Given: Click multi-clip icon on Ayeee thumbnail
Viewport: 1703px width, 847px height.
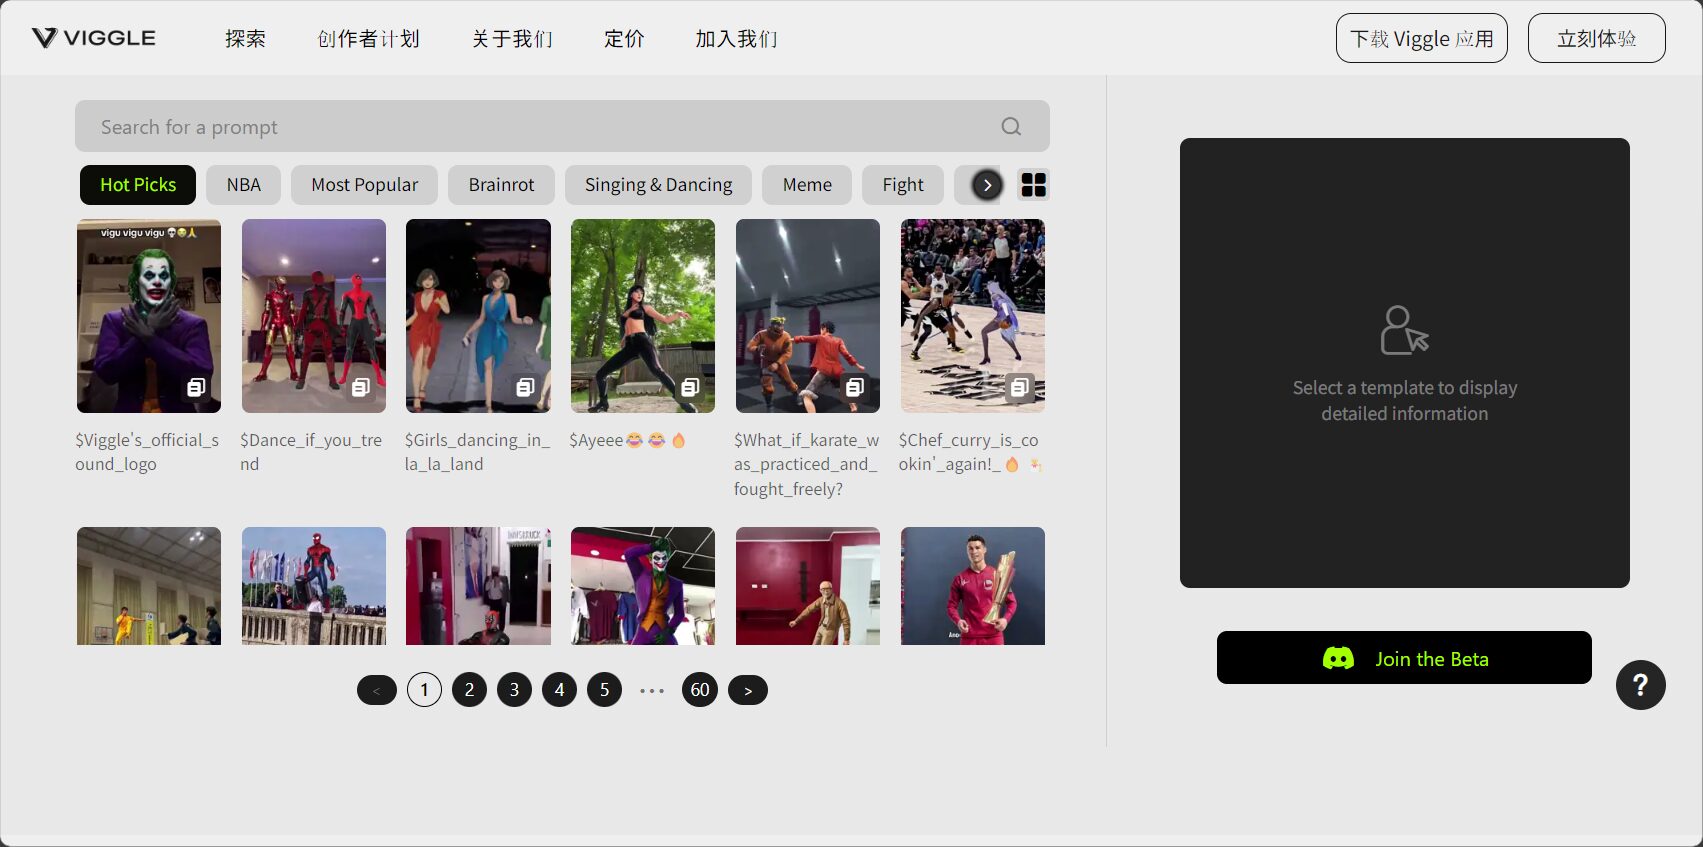Looking at the screenshot, I should tap(690, 387).
